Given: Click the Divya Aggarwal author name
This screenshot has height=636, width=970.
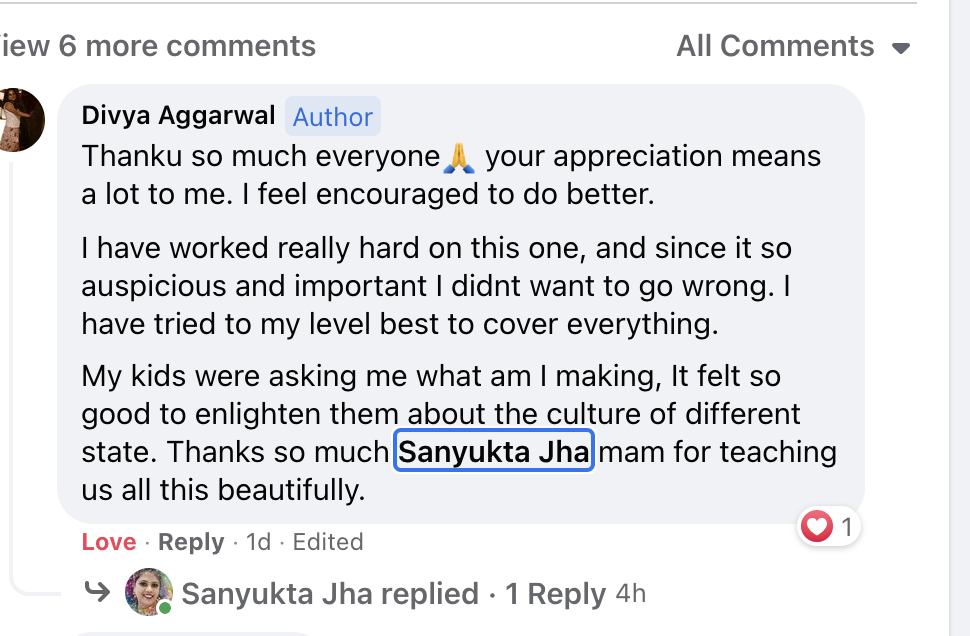Looking at the screenshot, I should (178, 116).
